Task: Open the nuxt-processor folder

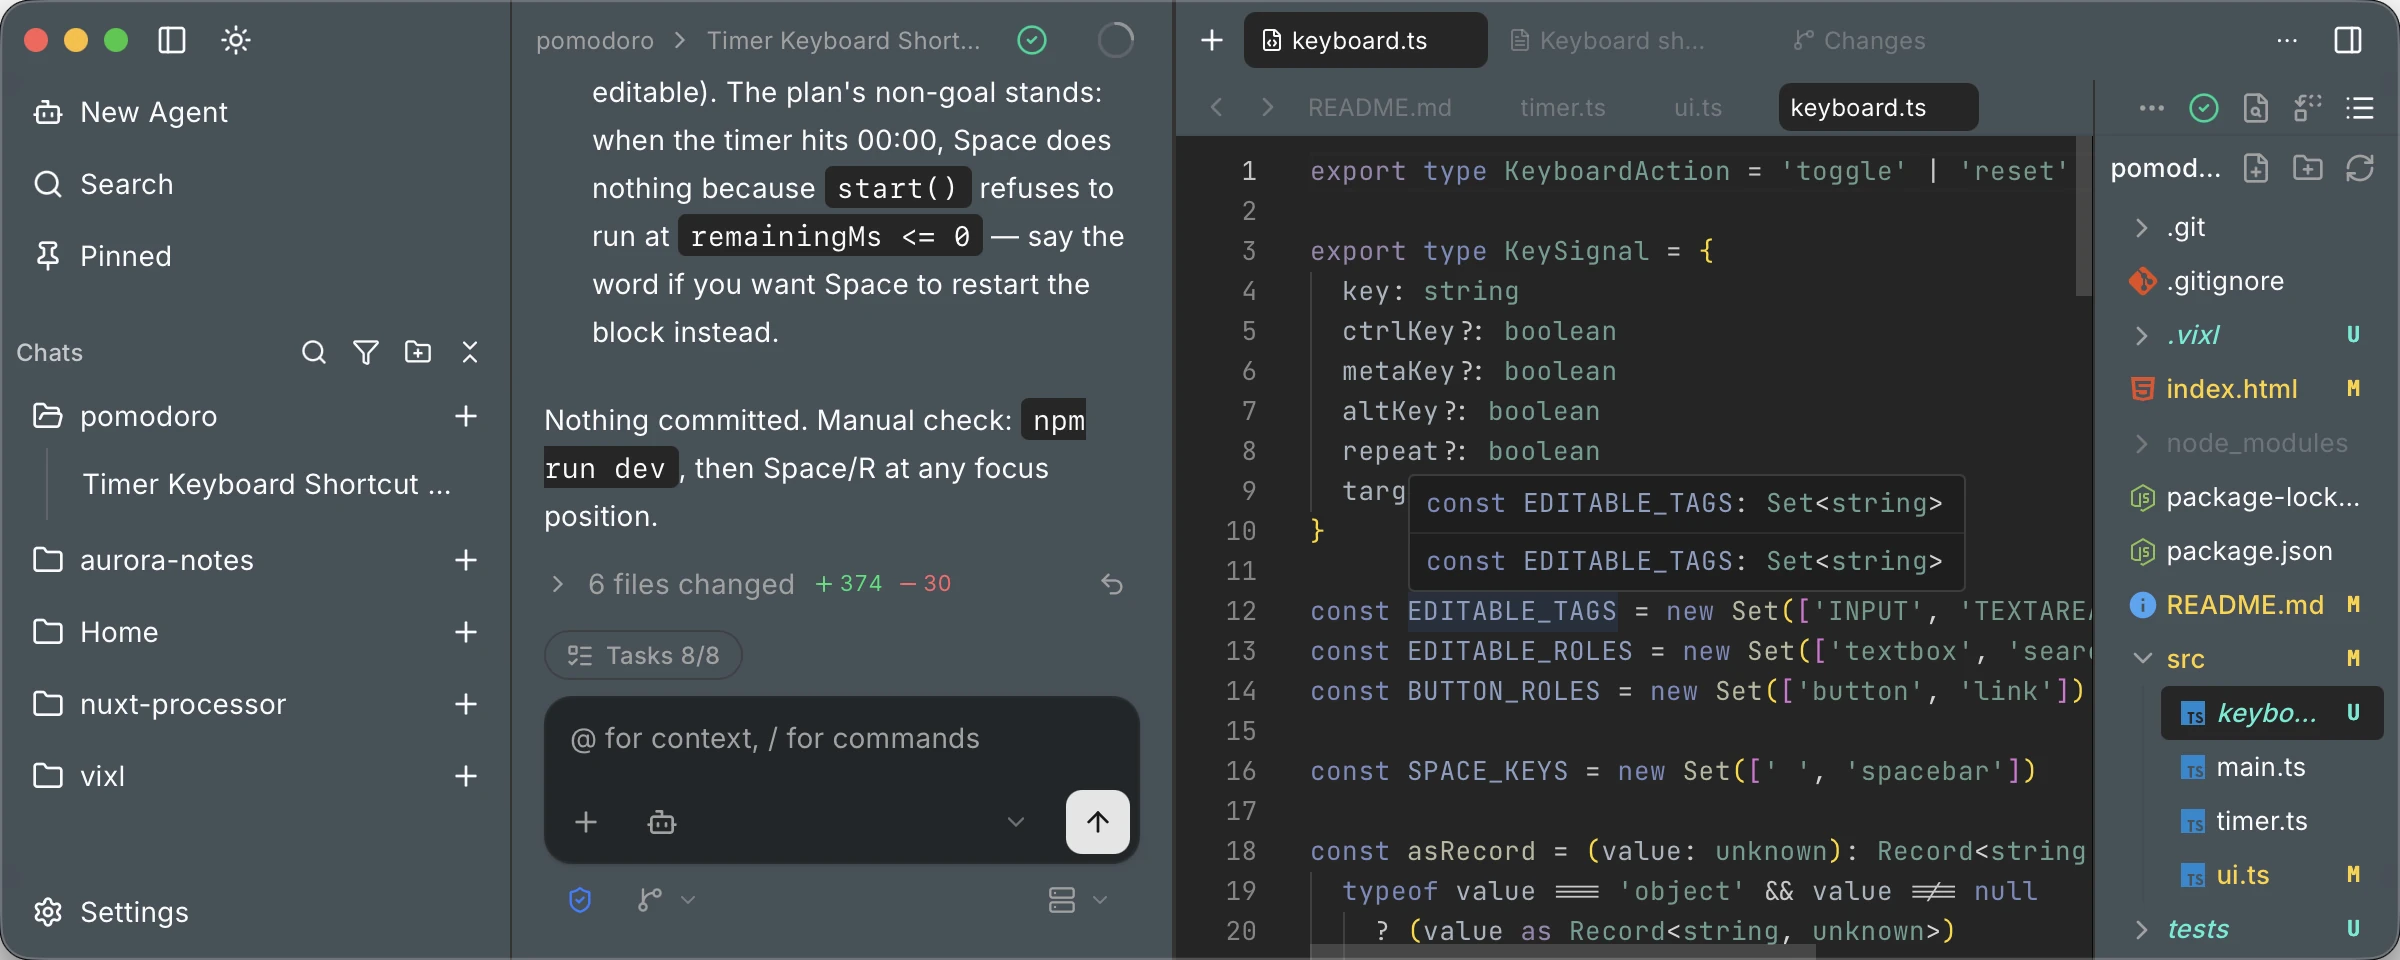Action: [x=183, y=704]
